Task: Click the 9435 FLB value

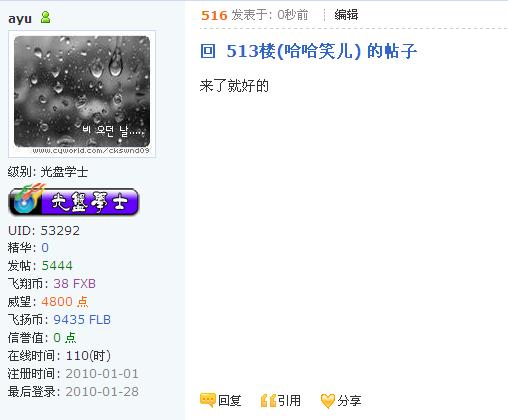Action: (x=82, y=320)
